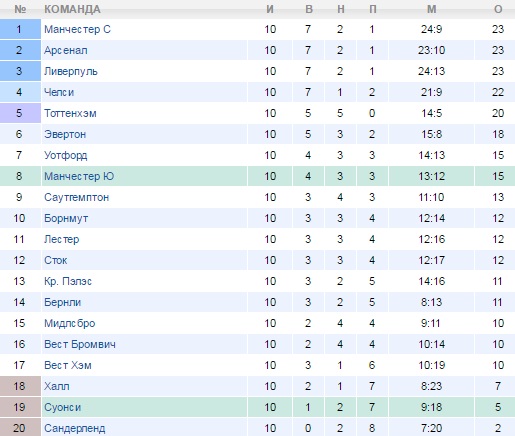This screenshot has height=436, width=515.
Task: Click the Кр. Пэлэс team link
Action: click(x=68, y=281)
